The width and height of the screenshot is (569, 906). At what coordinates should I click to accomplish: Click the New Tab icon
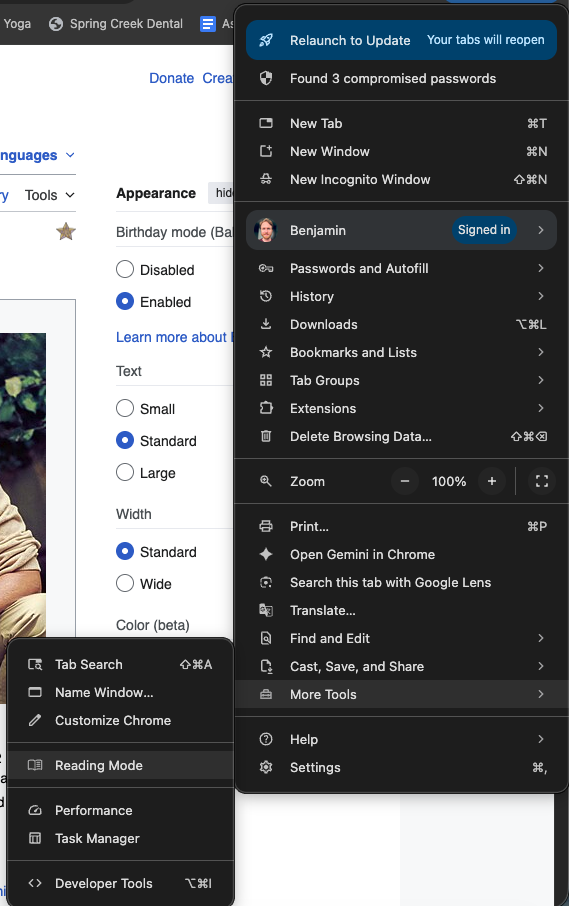[266, 123]
